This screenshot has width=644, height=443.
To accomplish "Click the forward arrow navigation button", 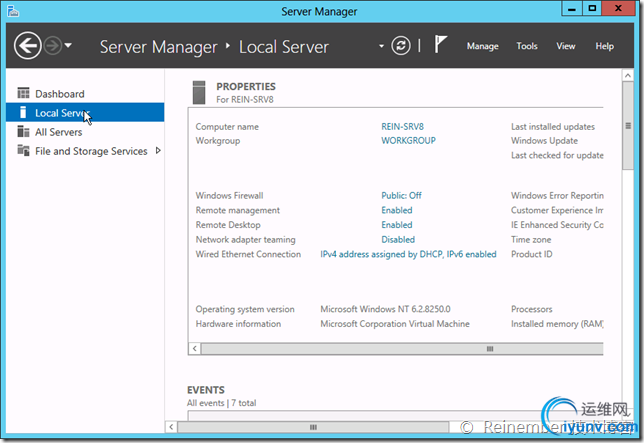I will coord(53,46).
